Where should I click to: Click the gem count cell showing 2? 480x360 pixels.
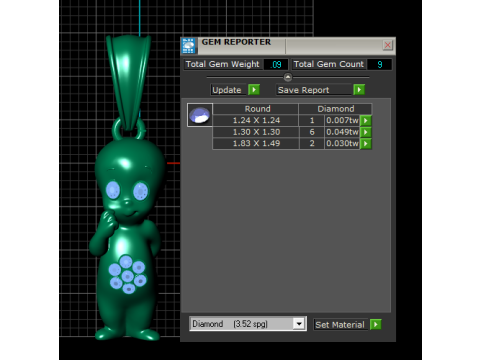click(312, 144)
